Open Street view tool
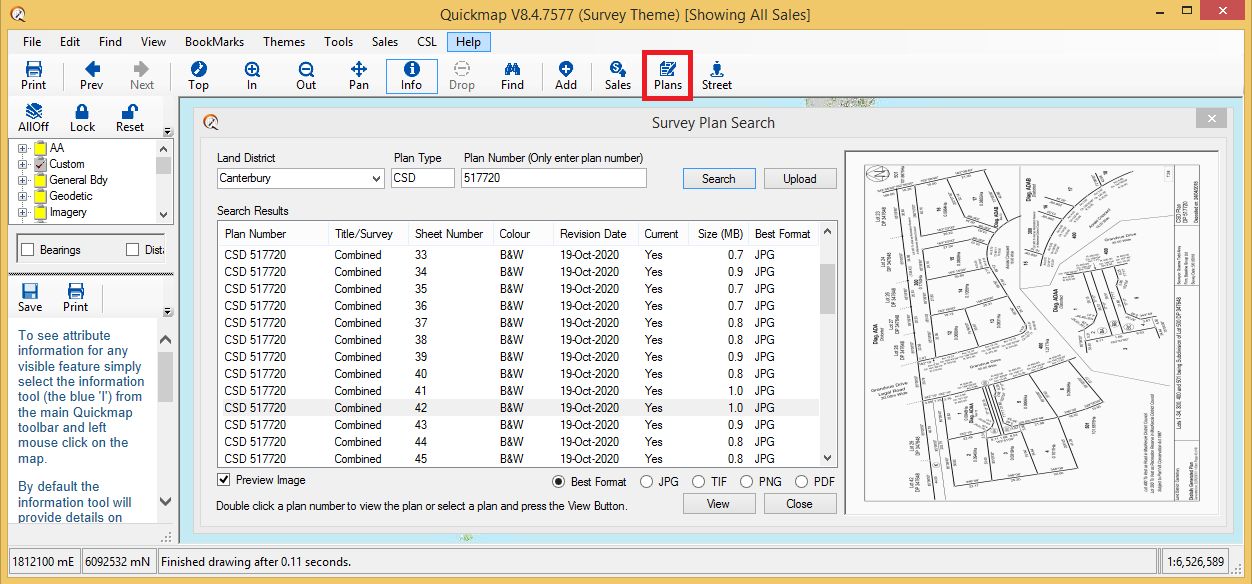This screenshot has height=584, width=1252. pos(716,75)
